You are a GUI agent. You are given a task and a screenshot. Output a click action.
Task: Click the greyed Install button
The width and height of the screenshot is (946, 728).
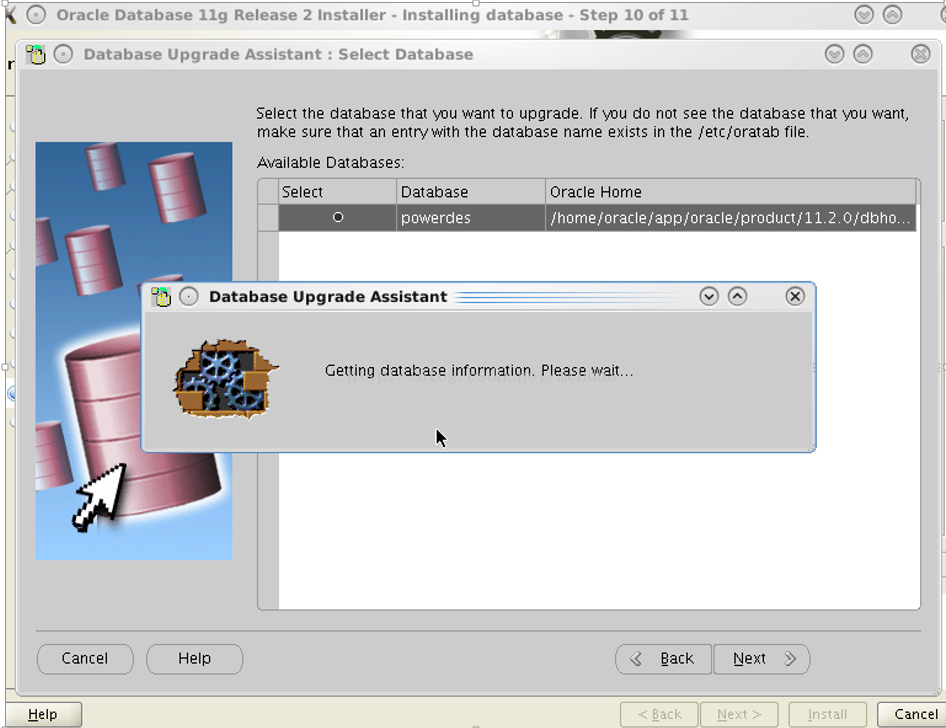click(827, 715)
